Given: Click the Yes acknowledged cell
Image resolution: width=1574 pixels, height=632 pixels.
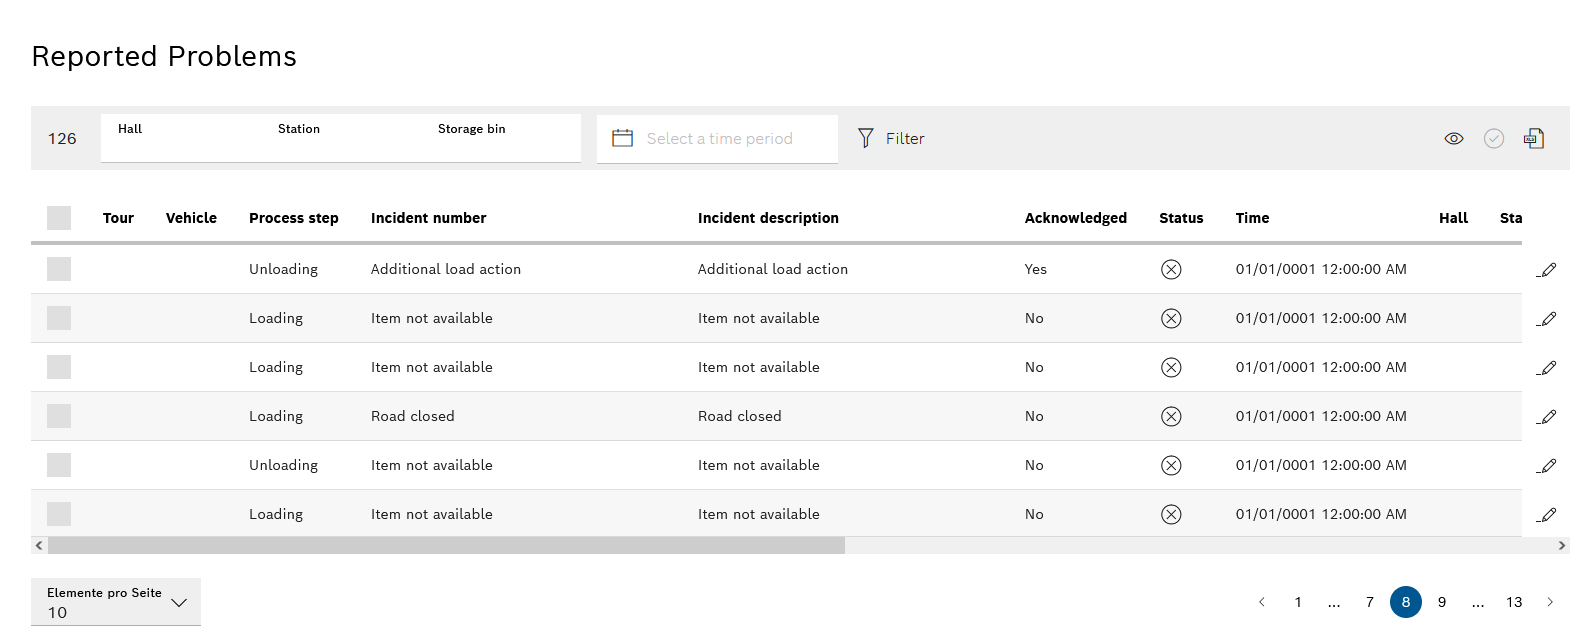Looking at the screenshot, I should click(1036, 269).
